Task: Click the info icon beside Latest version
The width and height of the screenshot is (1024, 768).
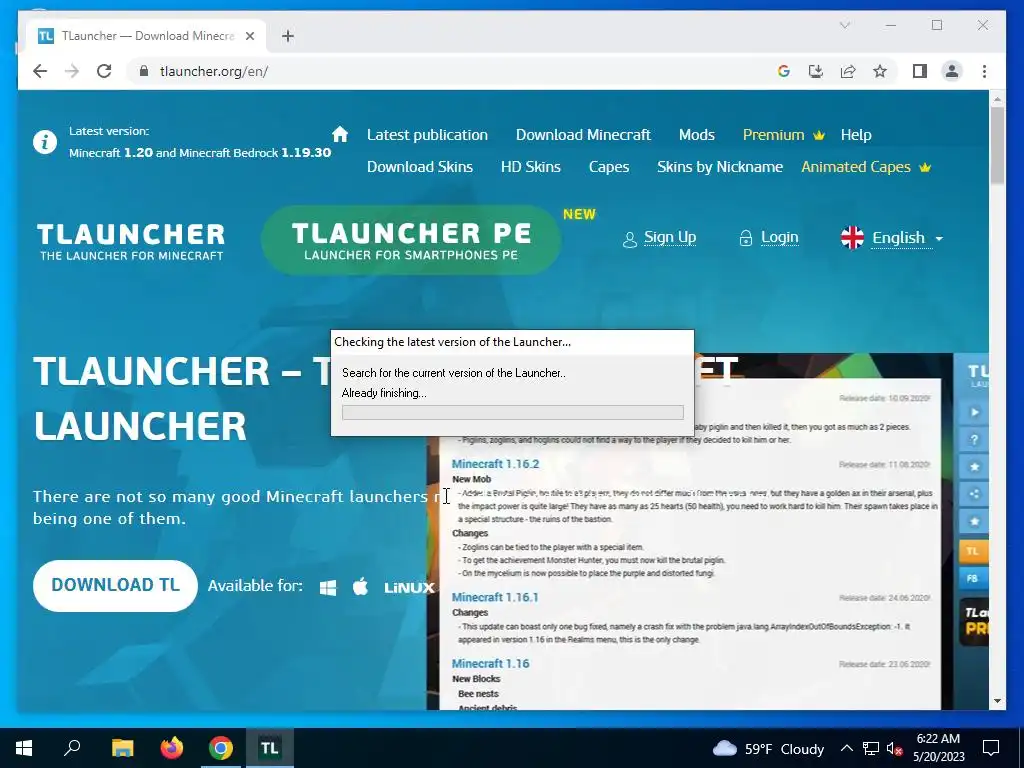Action: point(45,142)
